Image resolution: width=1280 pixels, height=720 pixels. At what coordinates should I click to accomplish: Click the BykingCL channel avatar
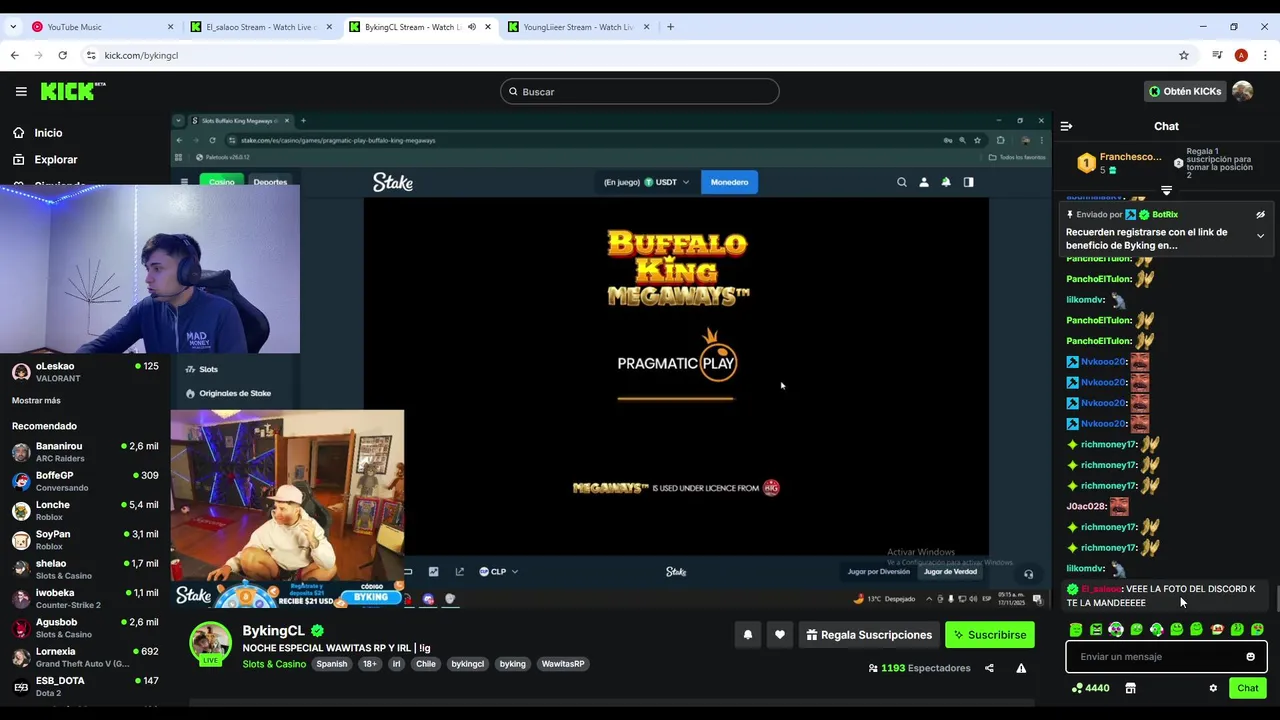click(211, 644)
